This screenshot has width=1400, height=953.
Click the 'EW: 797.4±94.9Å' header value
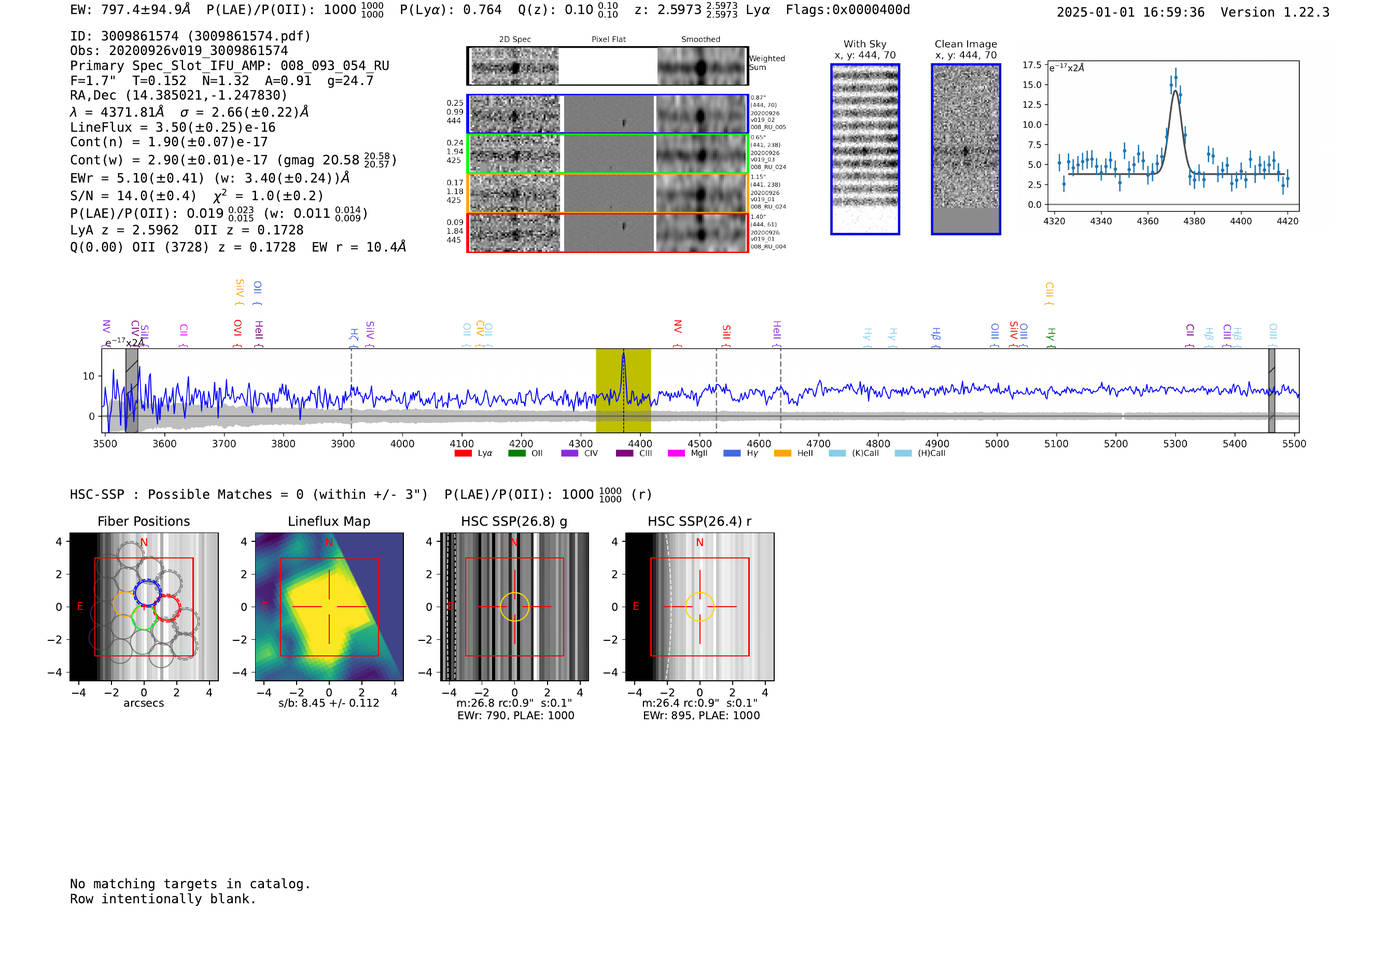pos(130,10)
